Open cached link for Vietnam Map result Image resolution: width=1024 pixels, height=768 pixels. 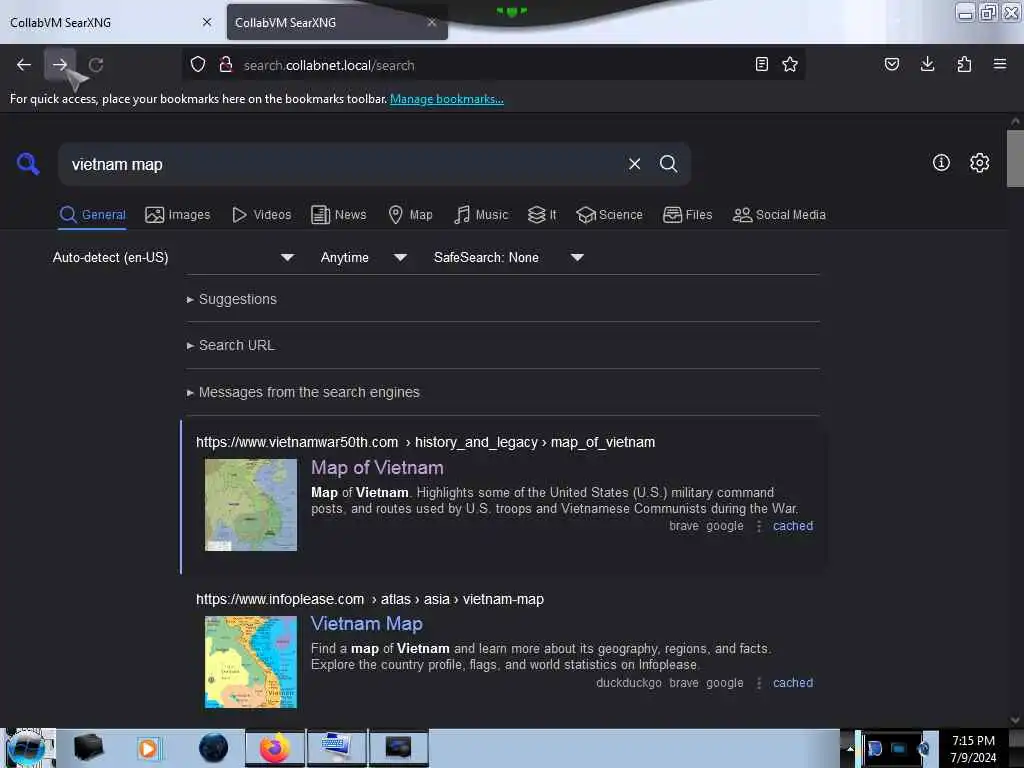(x=793, y=683)
